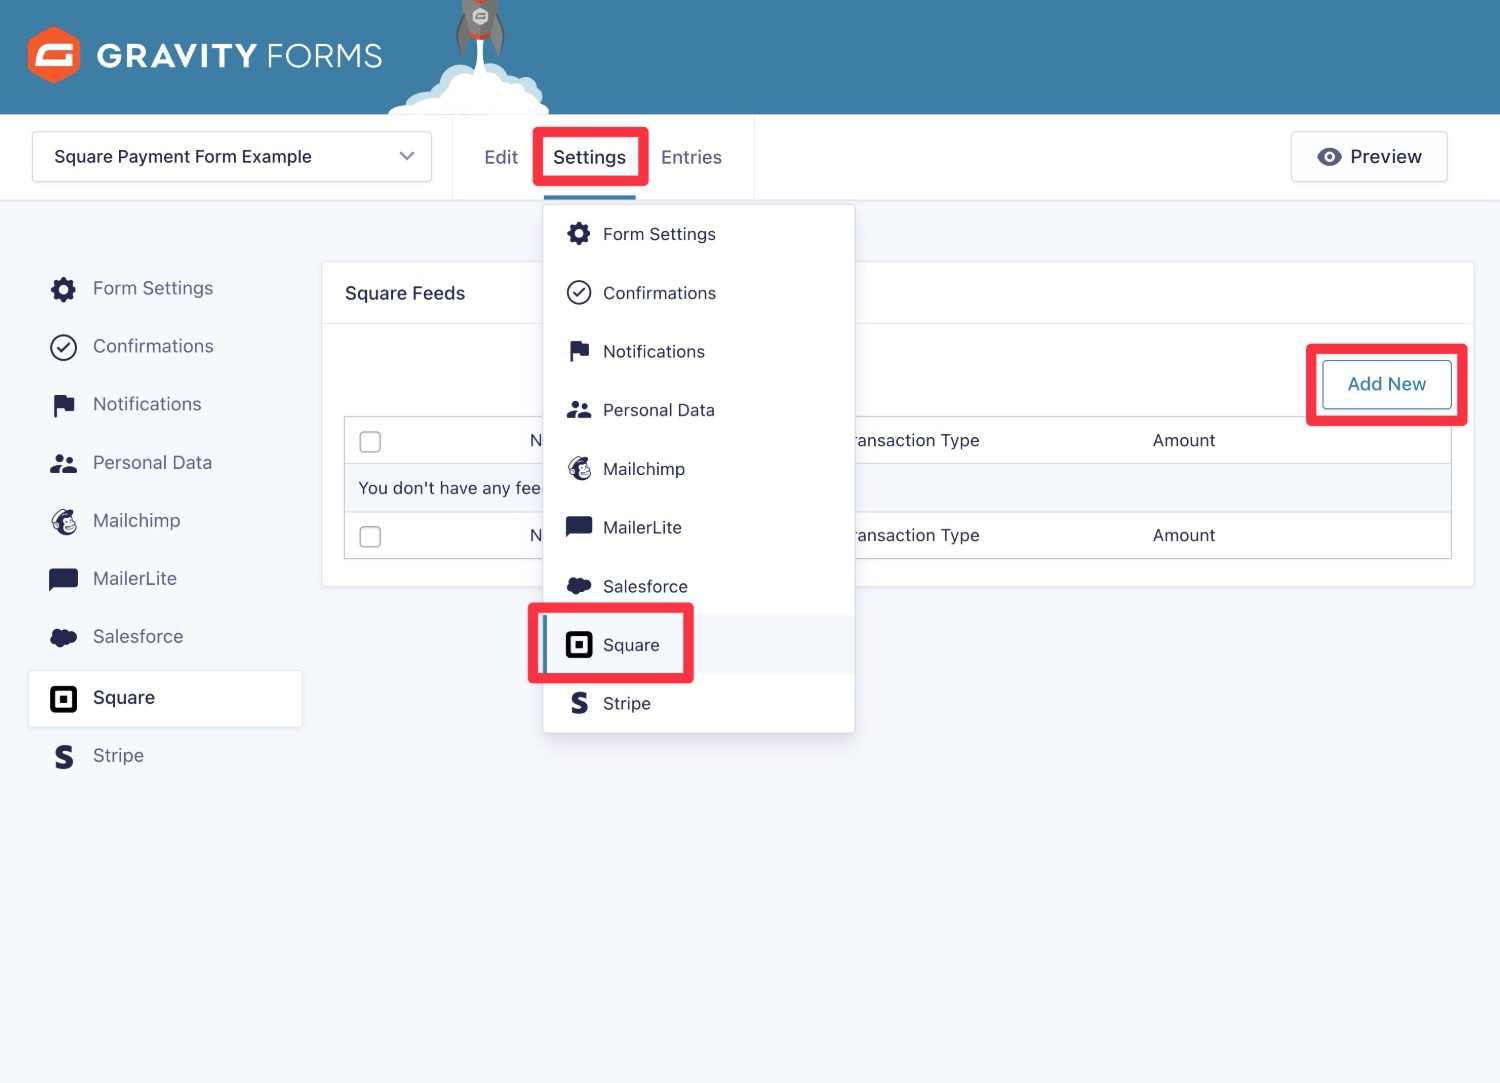Image resolution: width=1500 pixels, height=1083 pixels.
Task: Go to the Entries tab
Action: coord(691,157)
